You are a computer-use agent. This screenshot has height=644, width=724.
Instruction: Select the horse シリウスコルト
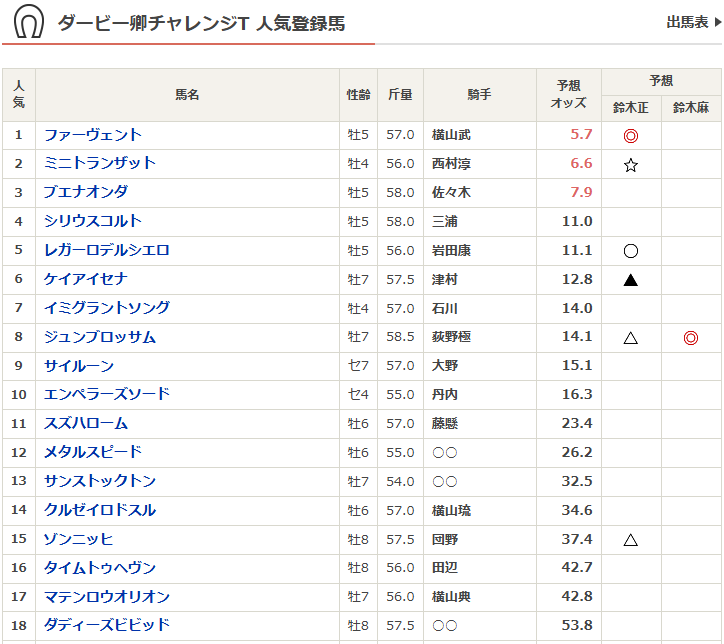pyautogui.click(x=93, y=221)
